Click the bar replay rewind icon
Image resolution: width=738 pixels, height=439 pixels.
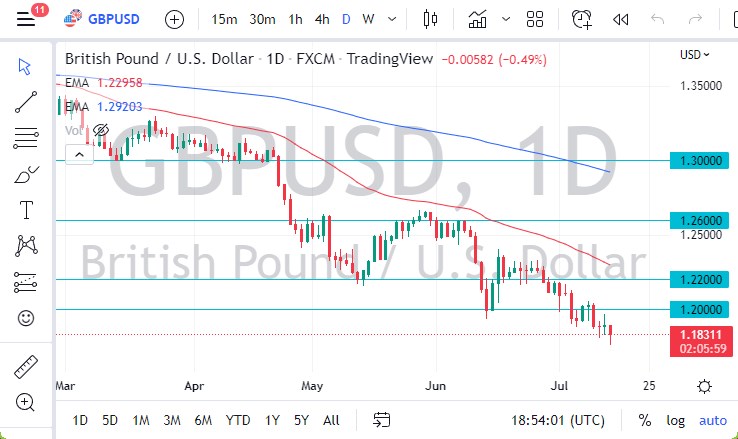click(621, 19)
